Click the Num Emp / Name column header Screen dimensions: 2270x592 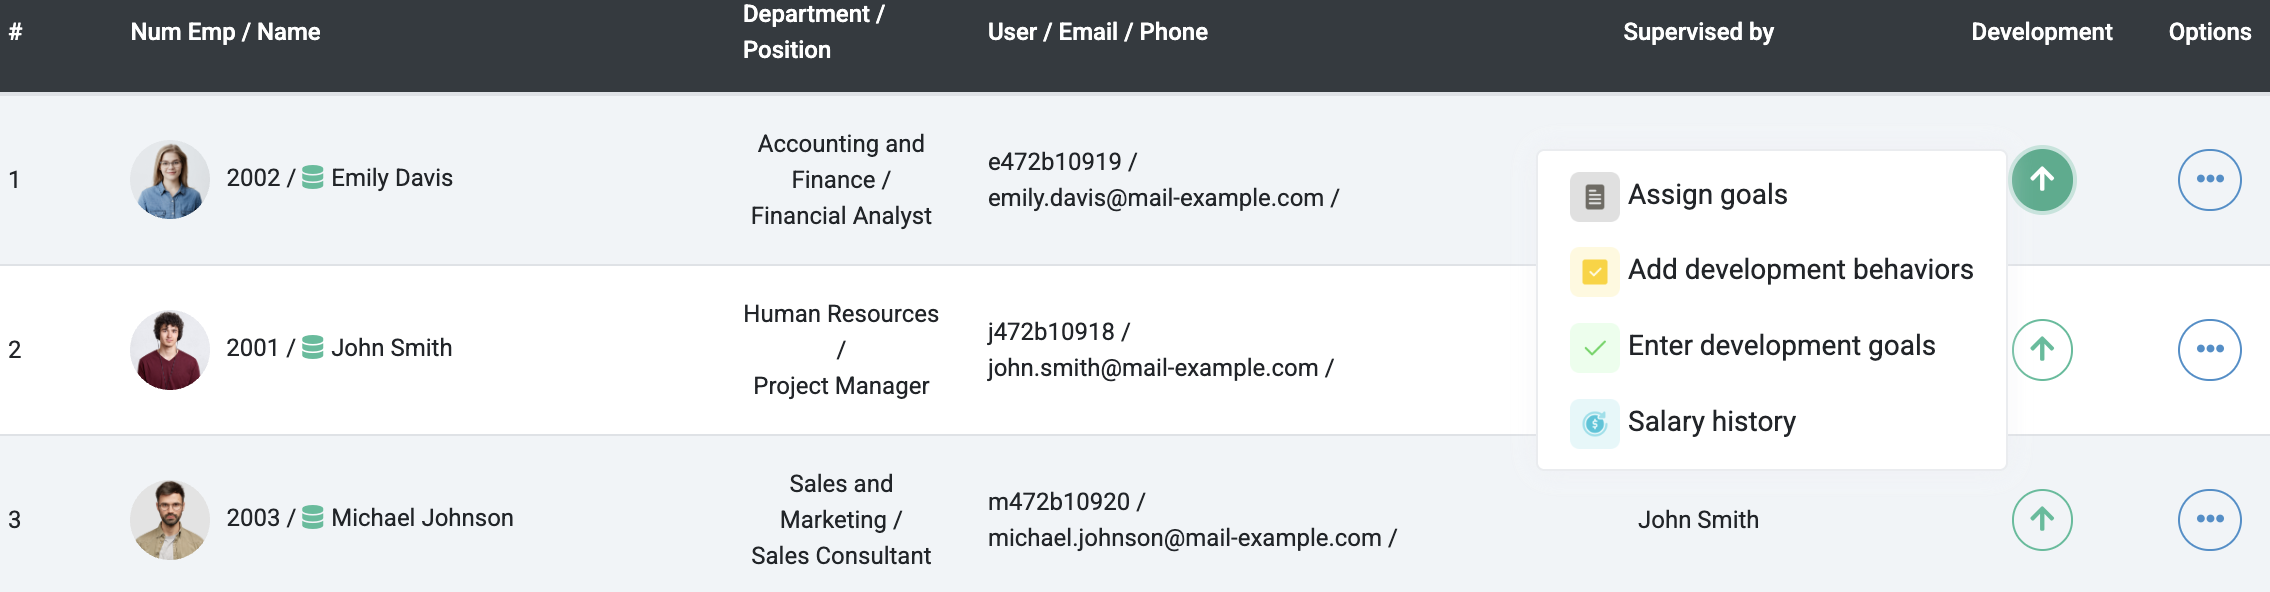[225, 32]
